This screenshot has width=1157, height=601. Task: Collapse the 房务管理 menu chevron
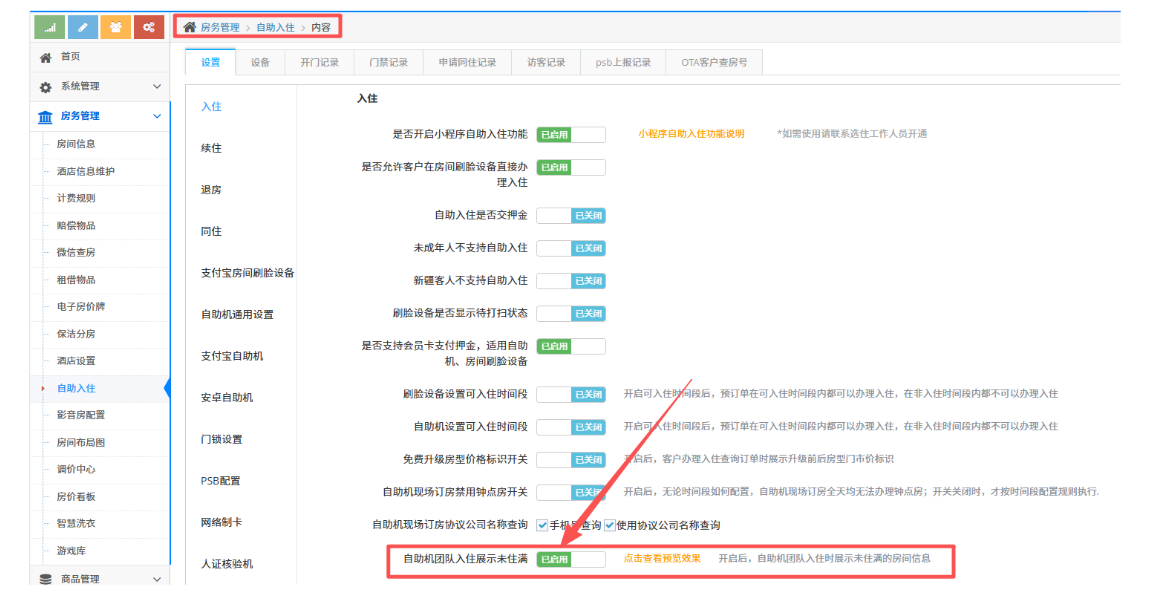tap(156, 116)
